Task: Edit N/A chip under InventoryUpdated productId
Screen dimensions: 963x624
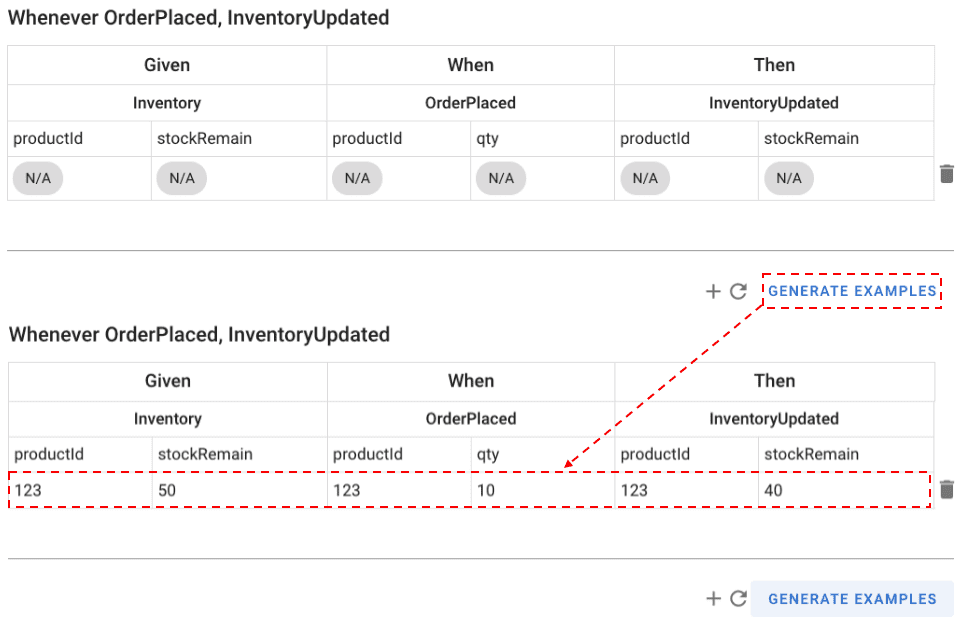Action: [645, 178]
